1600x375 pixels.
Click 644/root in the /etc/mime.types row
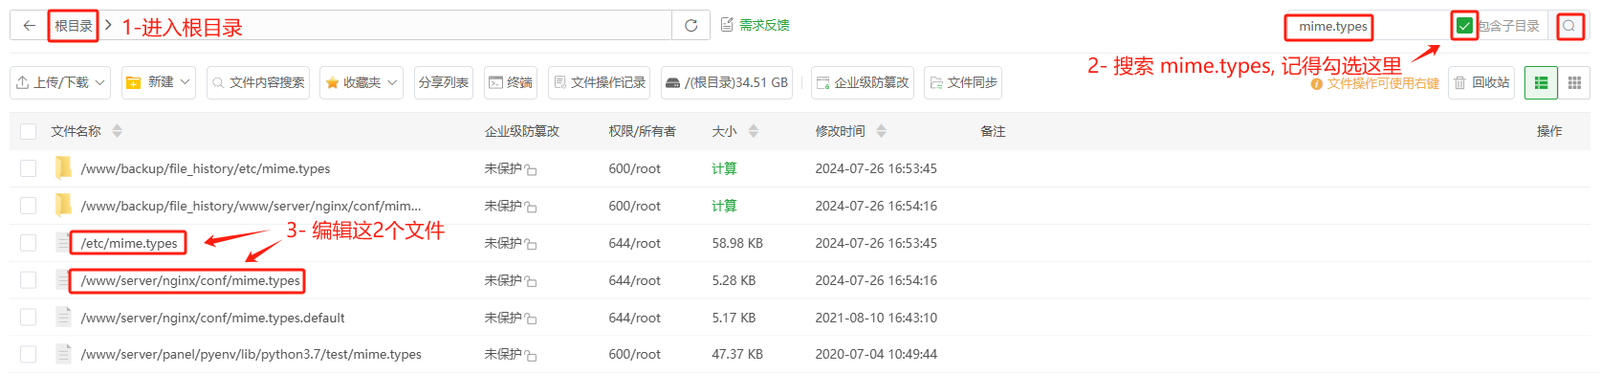[634, 243]
